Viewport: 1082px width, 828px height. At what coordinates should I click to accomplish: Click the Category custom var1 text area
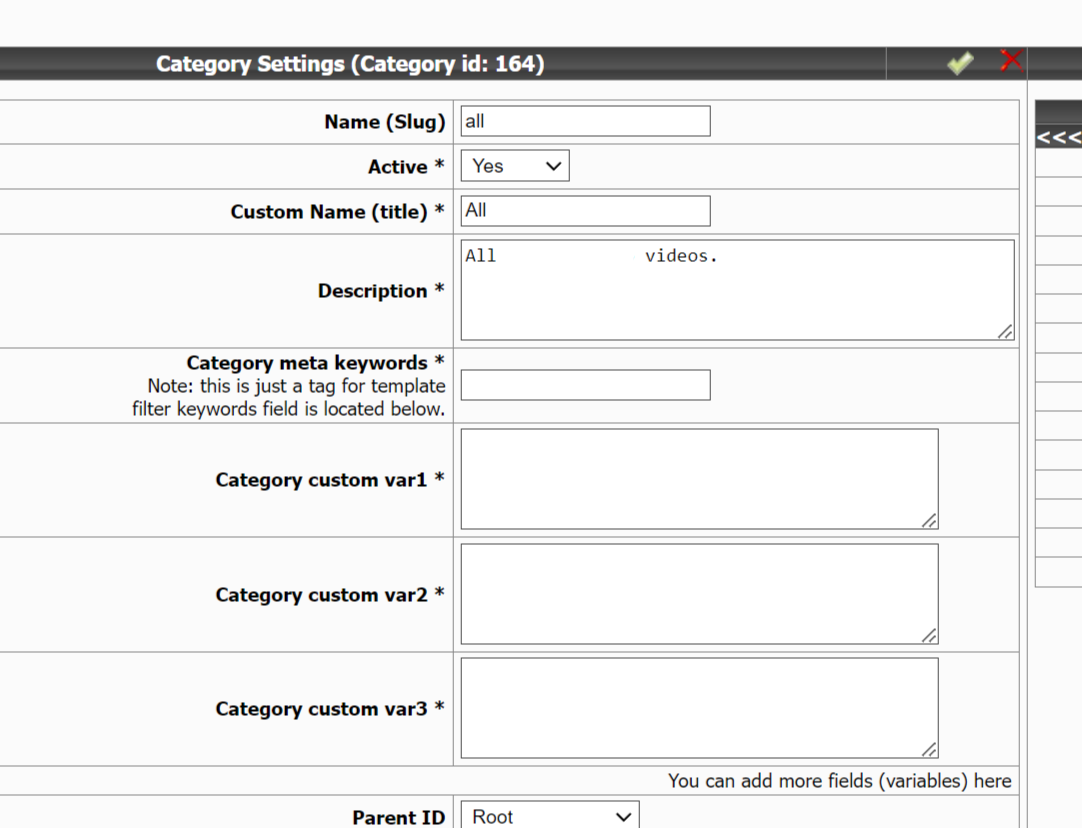(x=699, y=479)
